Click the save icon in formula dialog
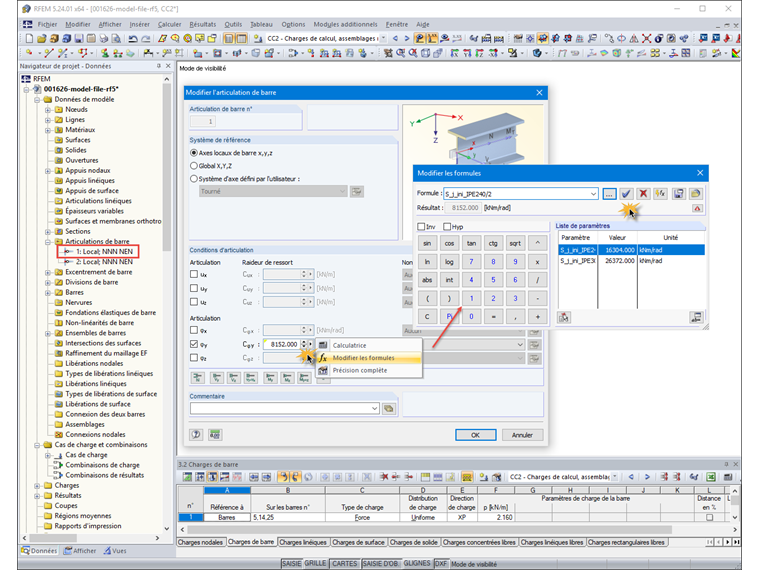This screenshot has height=570, width=760. tap(679, 194)
